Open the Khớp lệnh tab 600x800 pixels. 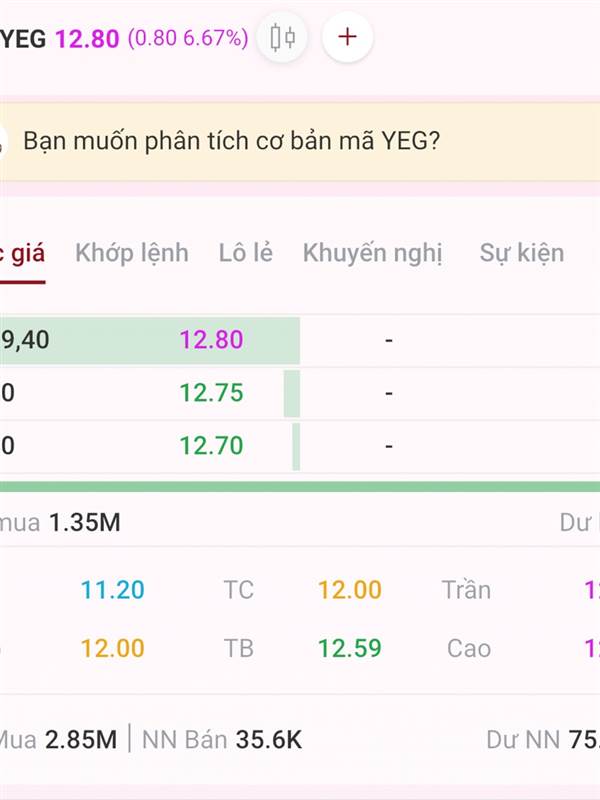point(132,253)
